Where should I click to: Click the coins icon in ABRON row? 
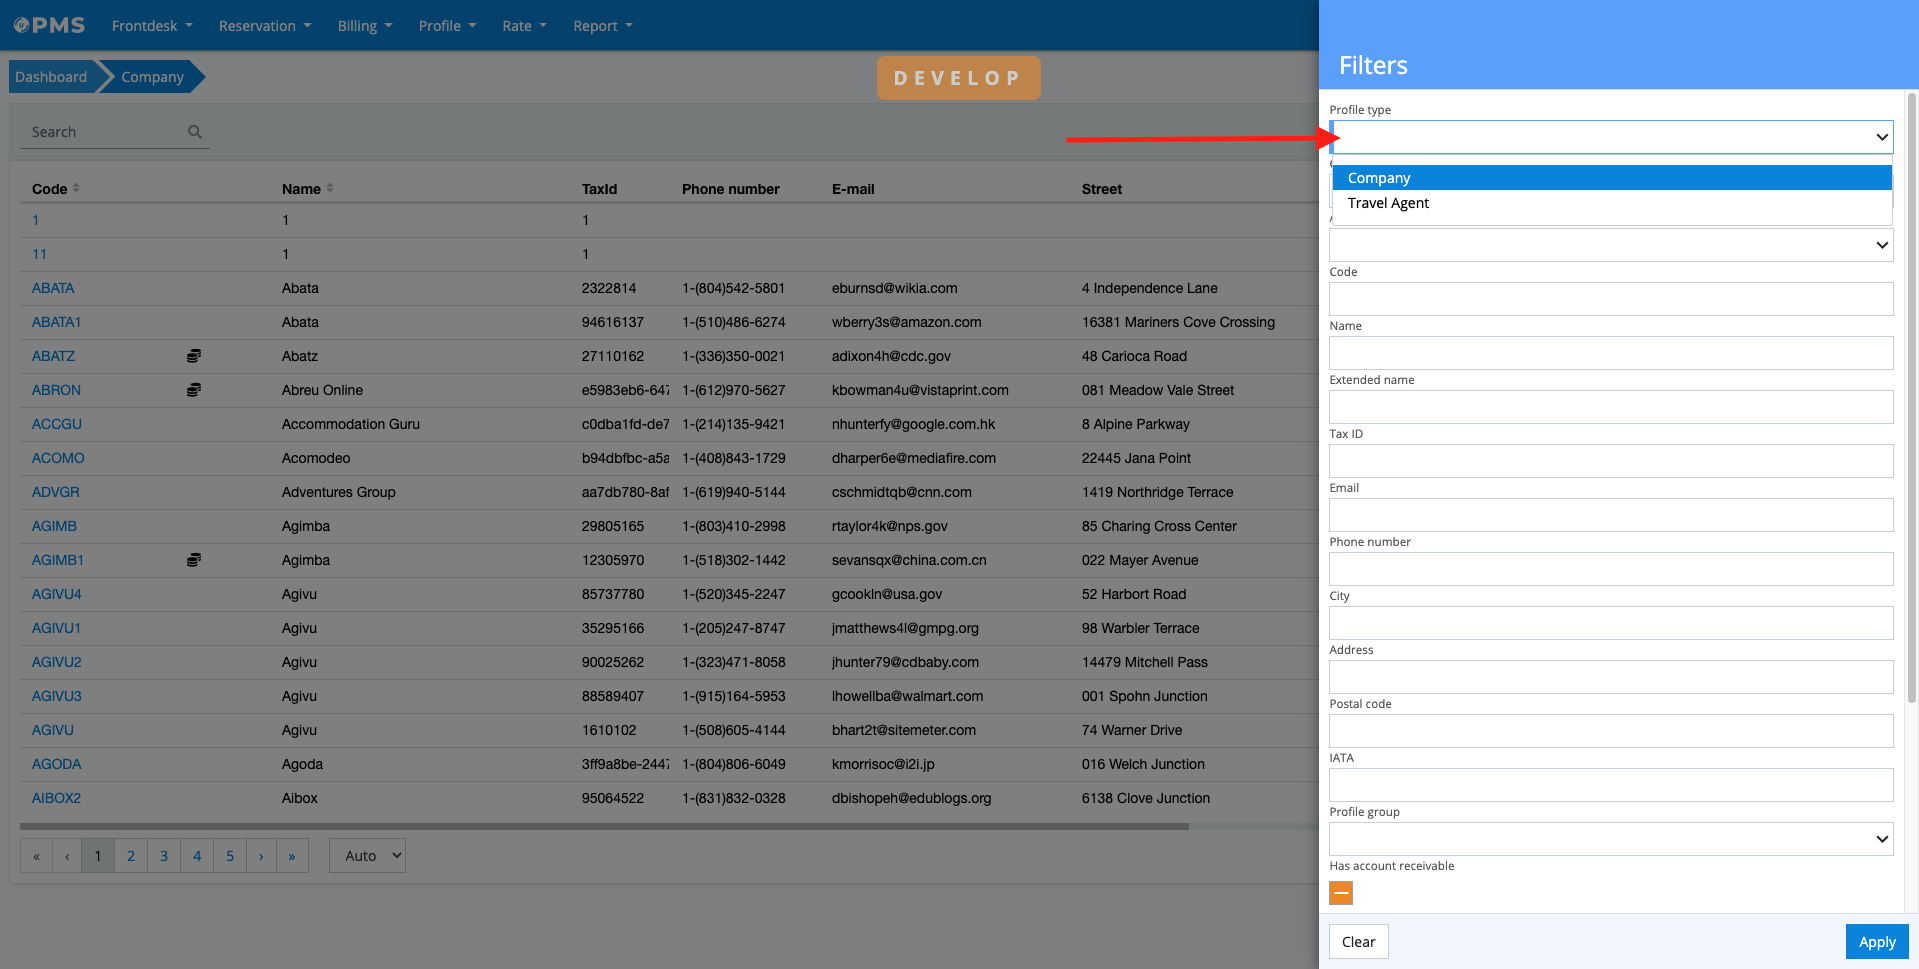194,390
